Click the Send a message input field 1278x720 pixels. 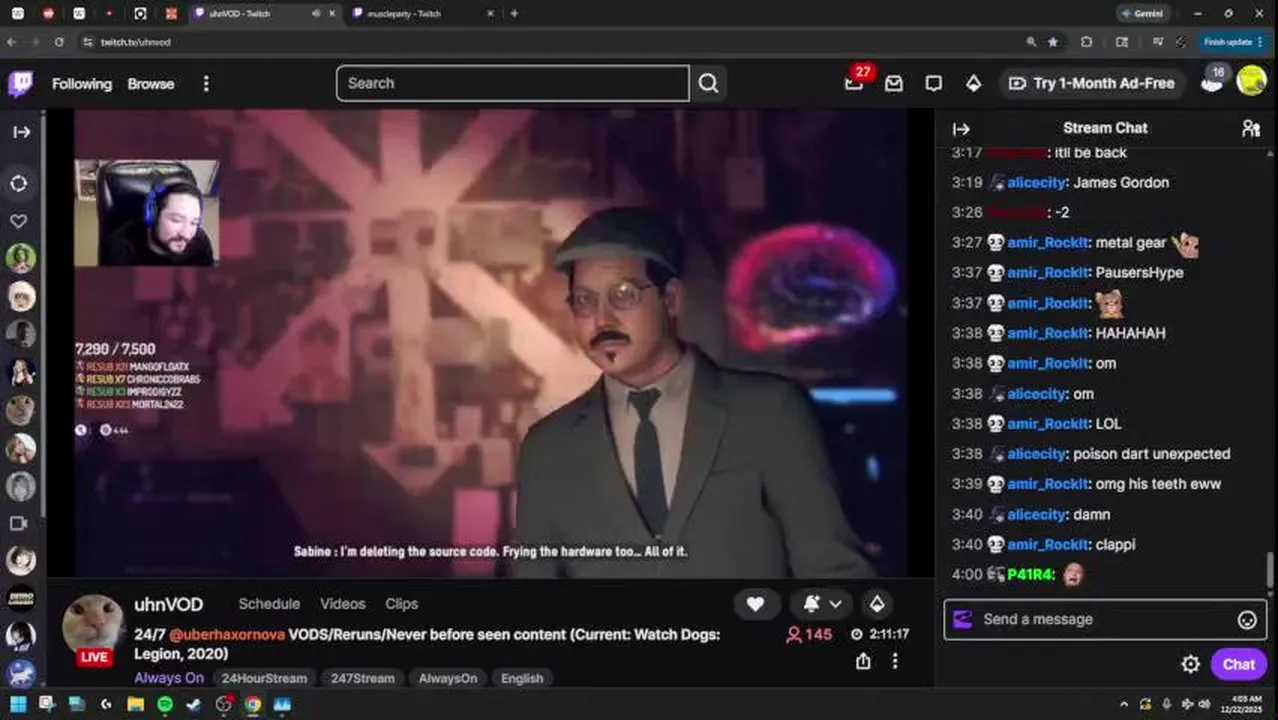tap(1105, 620)
